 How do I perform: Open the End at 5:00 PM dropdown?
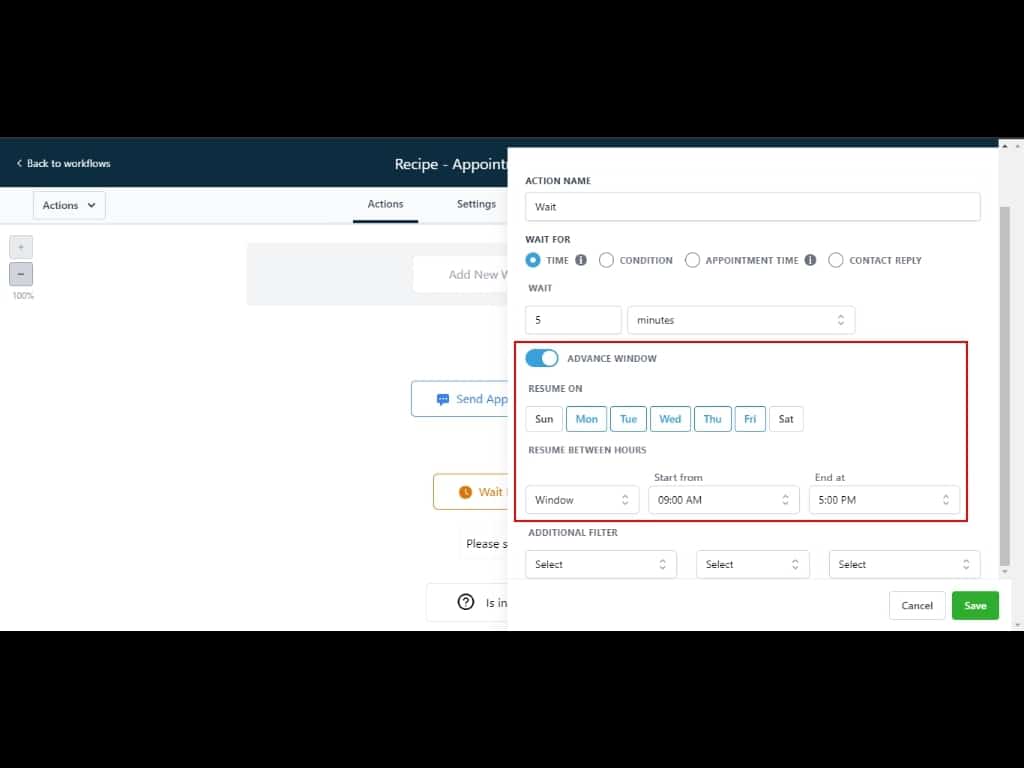pyautogui.click(x=884, y=500)
